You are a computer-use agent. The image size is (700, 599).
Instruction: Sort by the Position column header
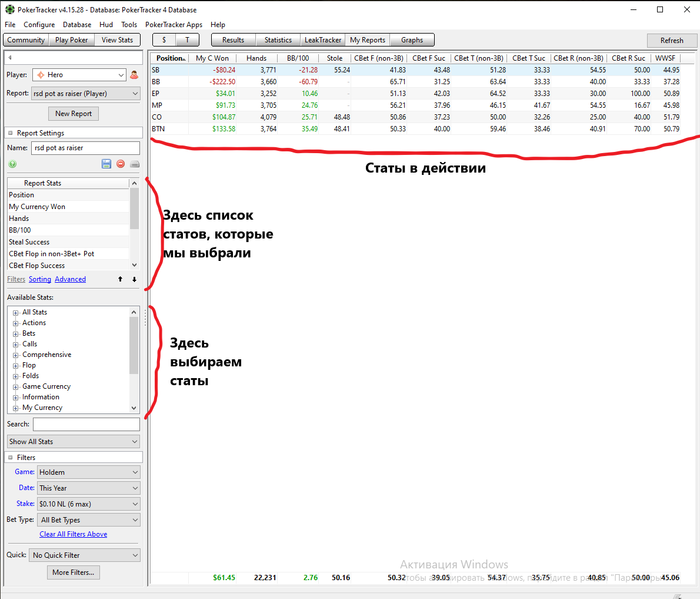coord(170,58)
